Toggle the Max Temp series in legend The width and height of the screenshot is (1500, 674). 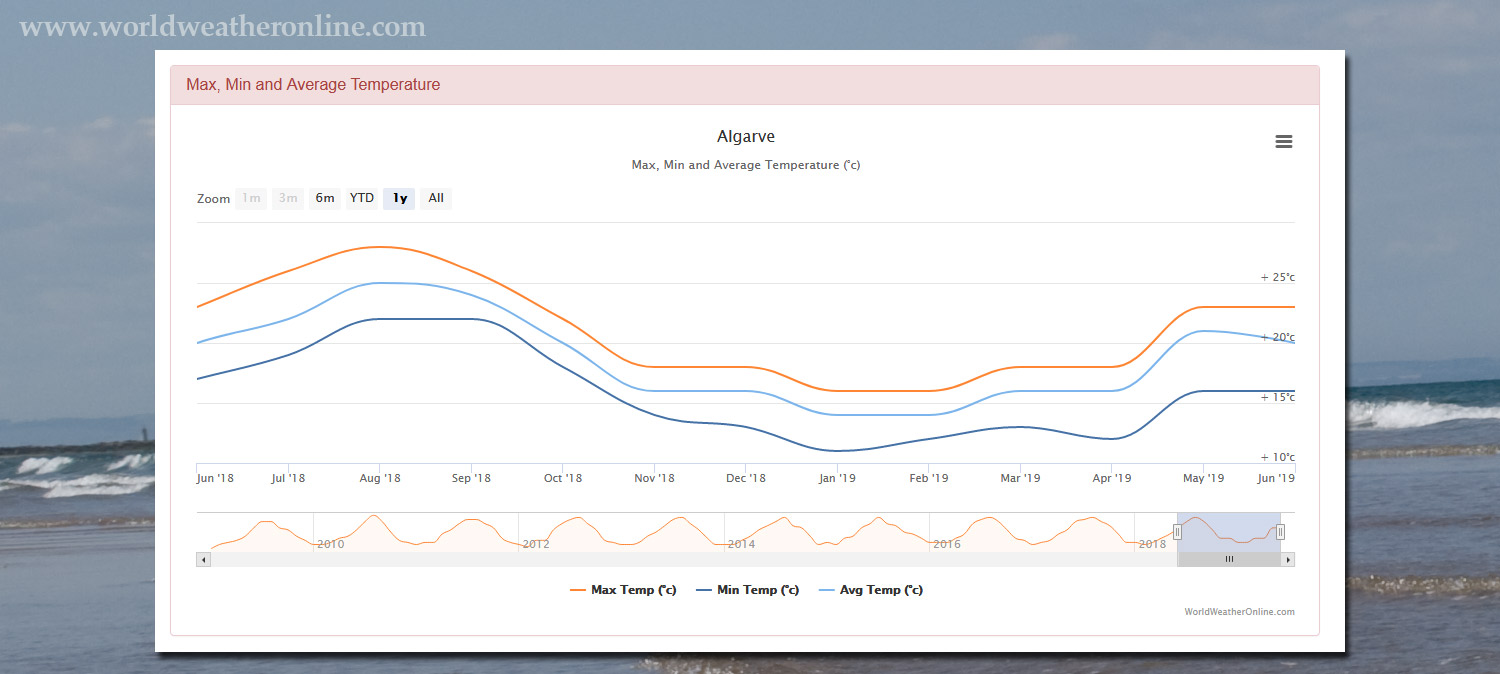click(623, 590)
